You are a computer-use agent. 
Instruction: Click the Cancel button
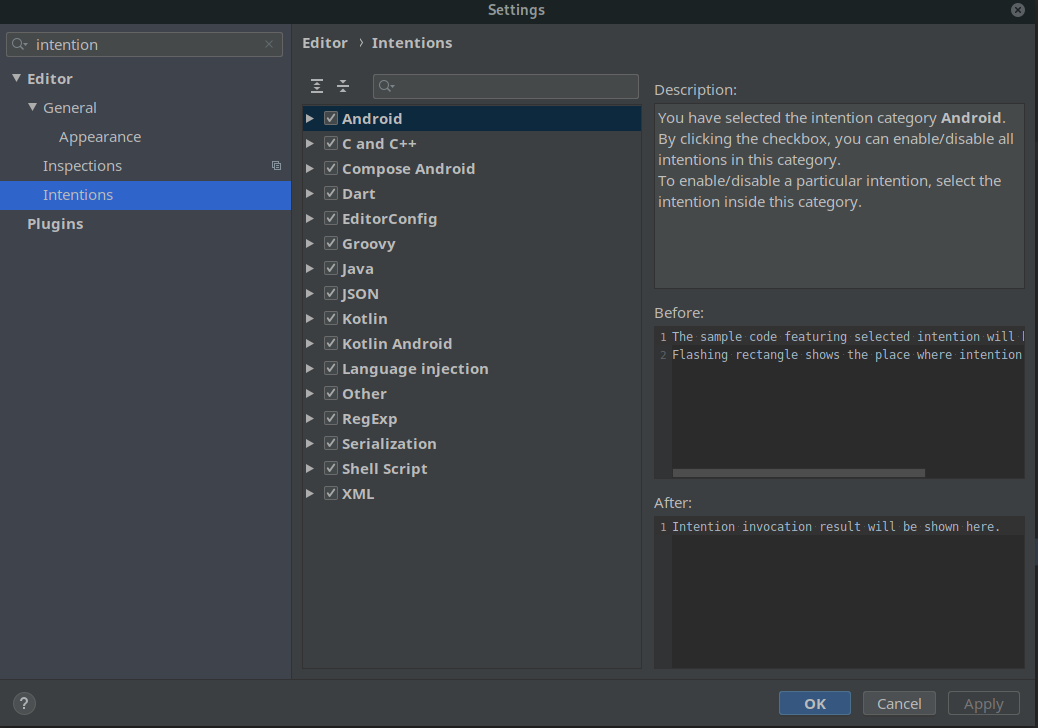(899, 703)
